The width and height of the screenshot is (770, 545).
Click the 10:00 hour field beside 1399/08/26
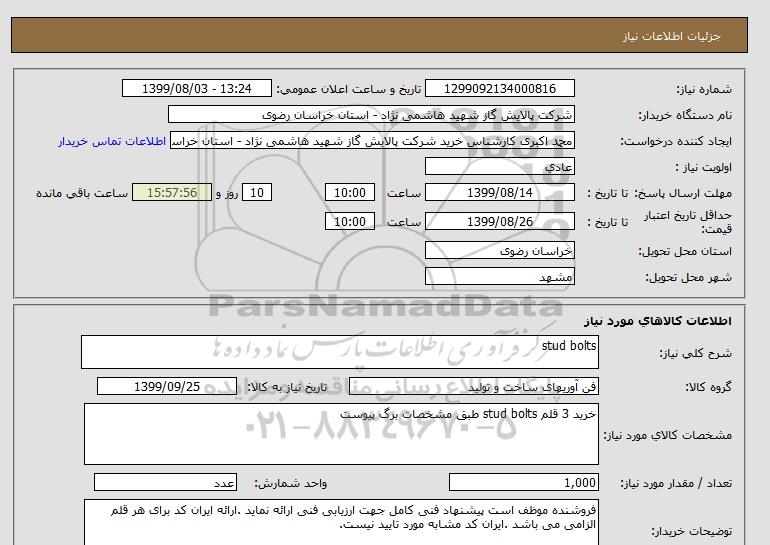click(352, 221)
